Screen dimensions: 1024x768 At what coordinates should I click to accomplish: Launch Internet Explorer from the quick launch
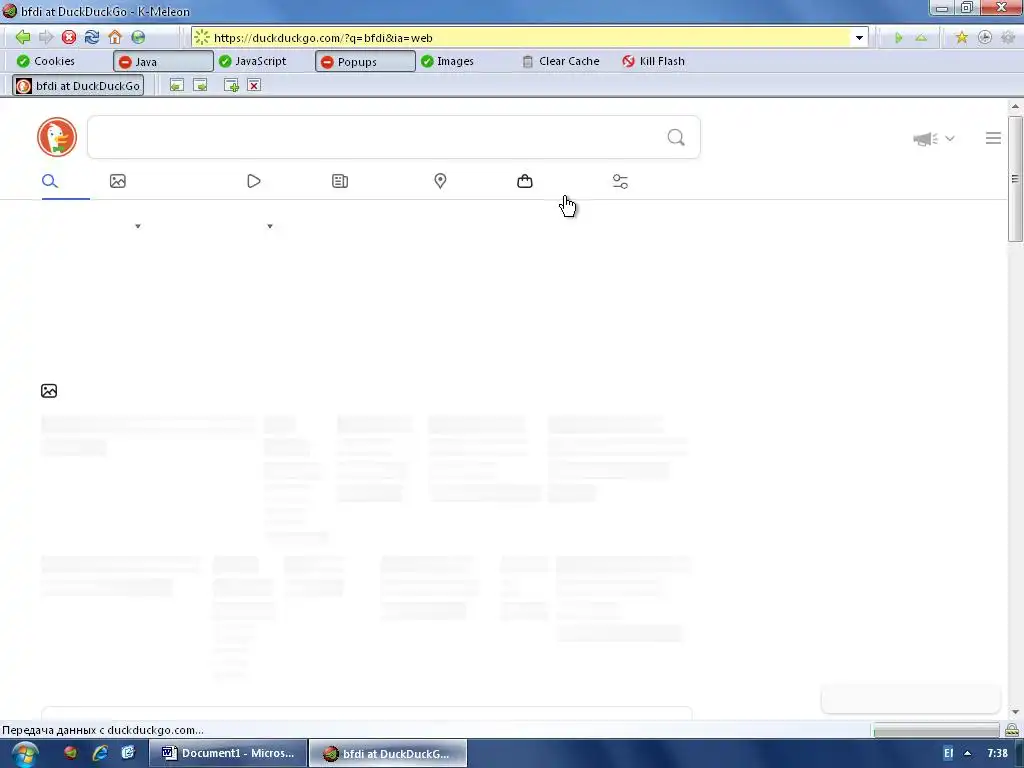100,753
